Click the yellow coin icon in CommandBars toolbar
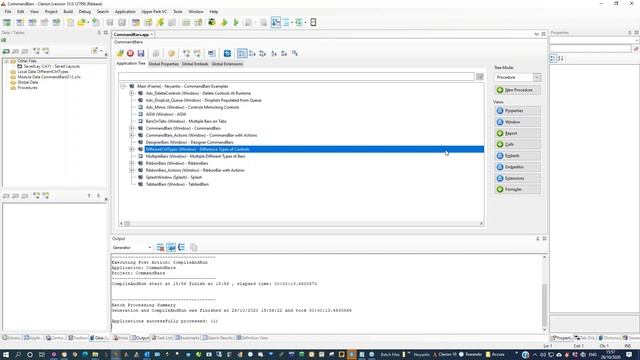 pyautogui.click(x=171, y=53)
